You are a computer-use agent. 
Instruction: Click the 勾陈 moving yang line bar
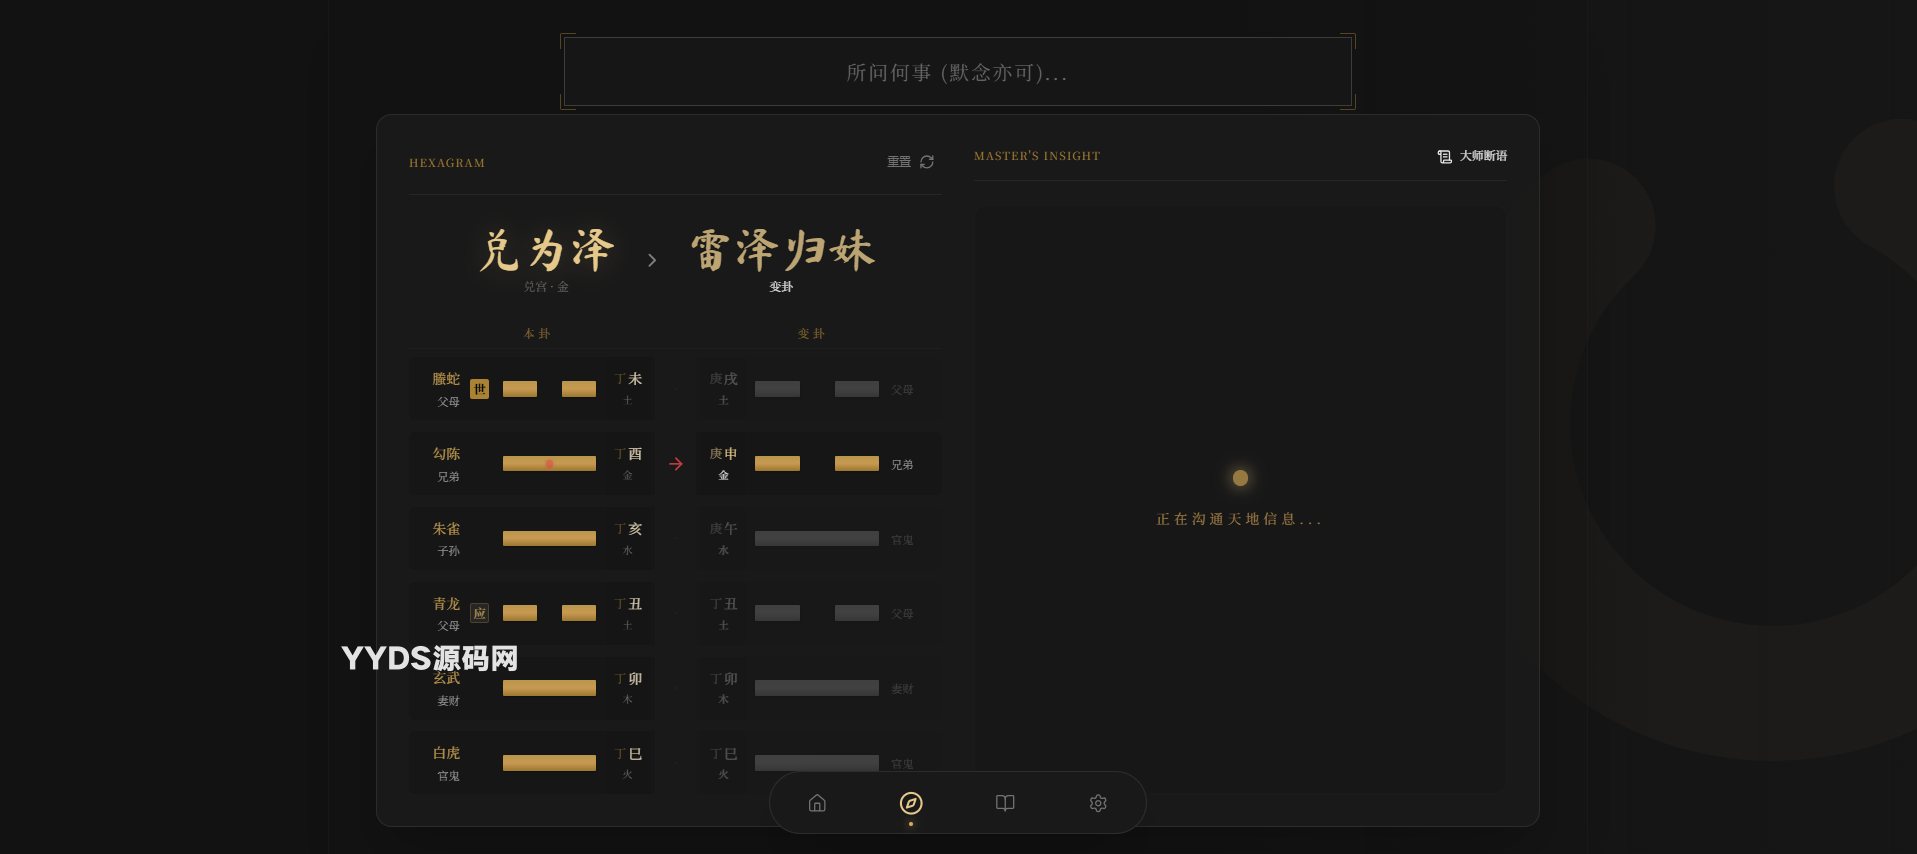tap(549, 464)
